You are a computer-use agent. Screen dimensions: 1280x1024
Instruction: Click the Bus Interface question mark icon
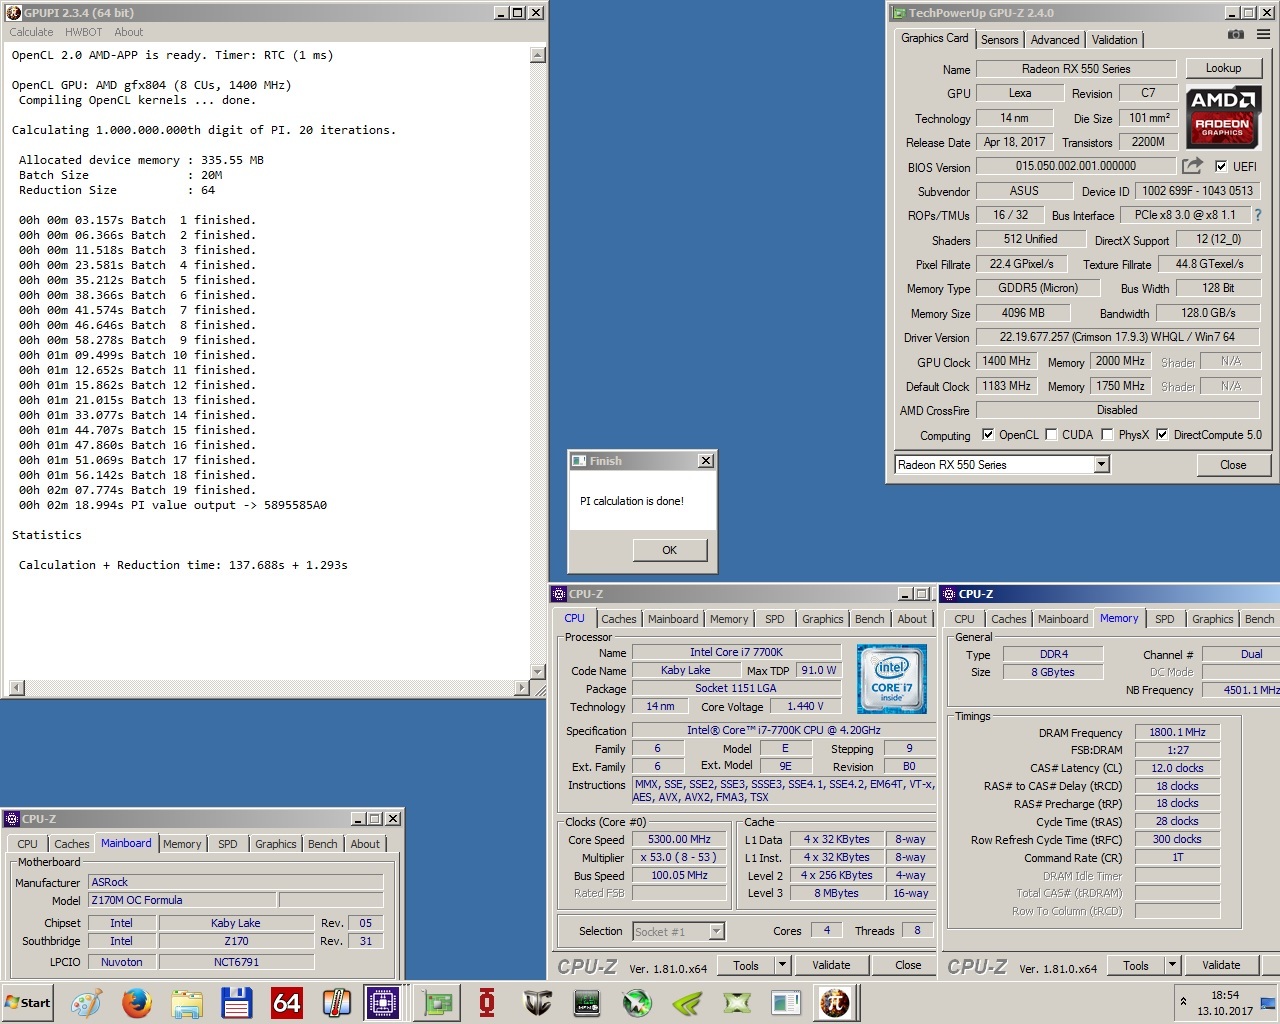pos(1257,215)
